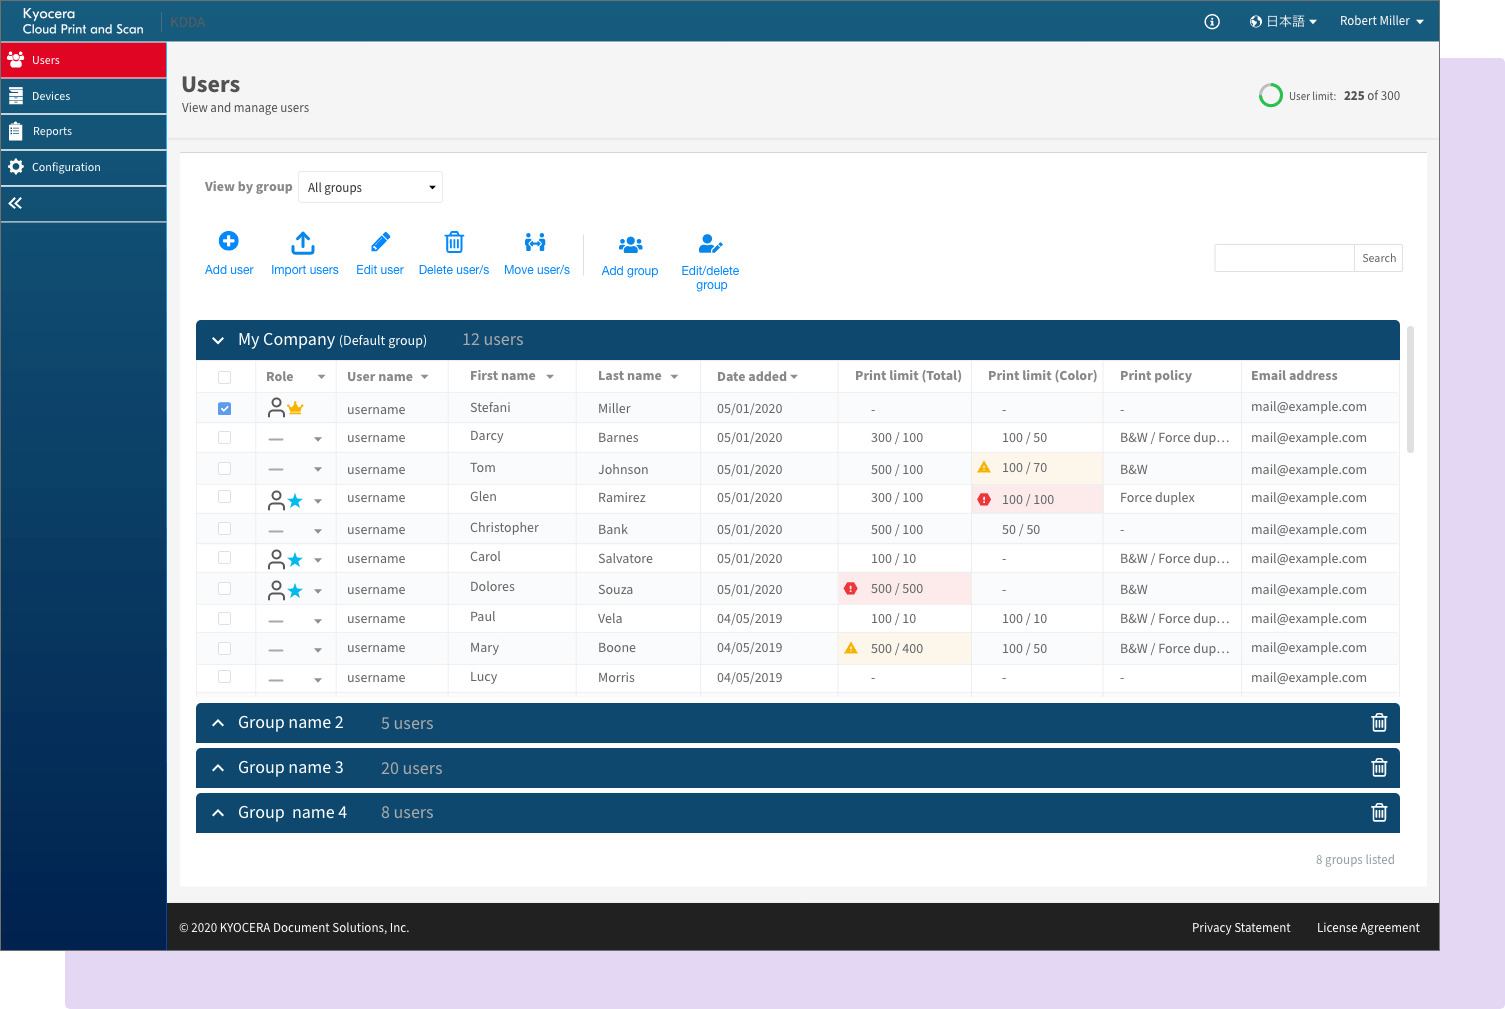Check the checkbox for Christopher Bank
Image resolution: width=1505 pixels, height=1009 pixels.
(224, 528)
